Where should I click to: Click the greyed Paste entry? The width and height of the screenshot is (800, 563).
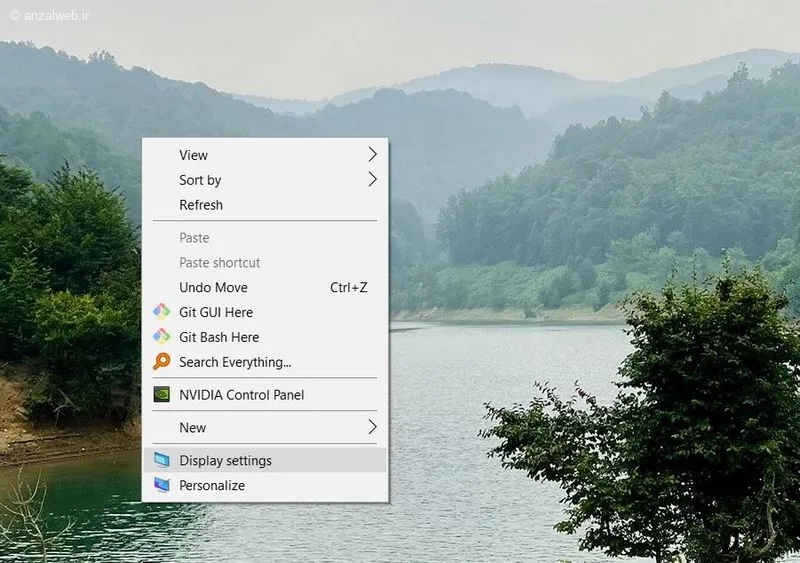pos(265,237)
